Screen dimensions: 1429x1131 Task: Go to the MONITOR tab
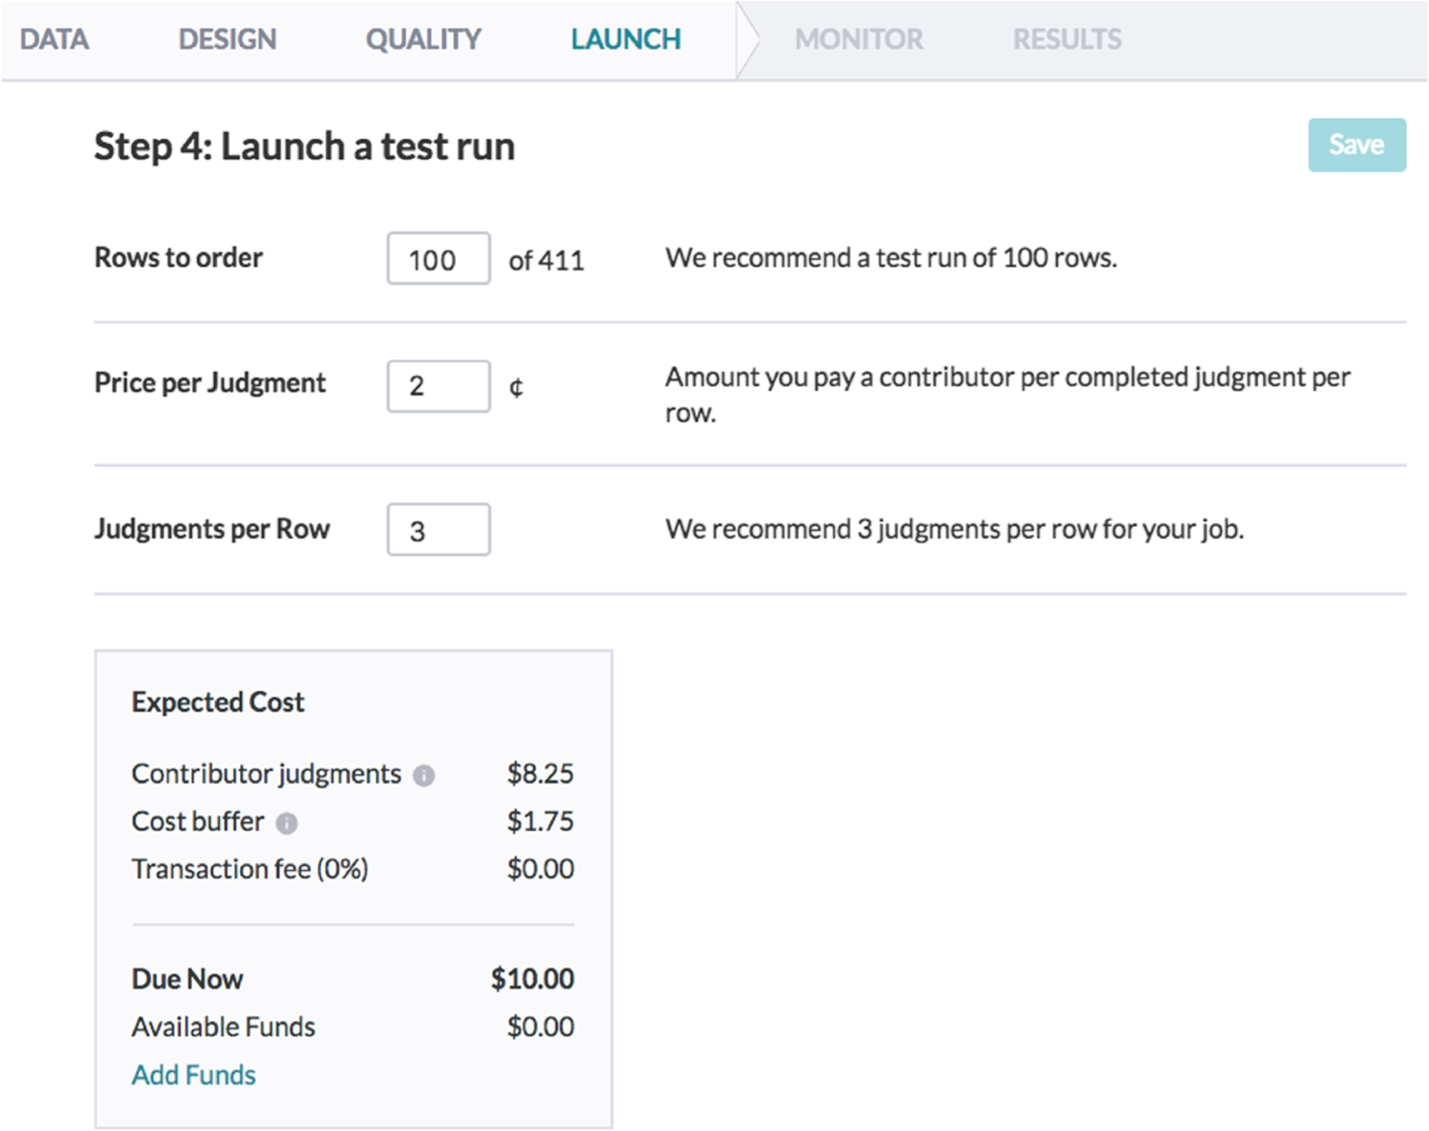tap(859, 39)
